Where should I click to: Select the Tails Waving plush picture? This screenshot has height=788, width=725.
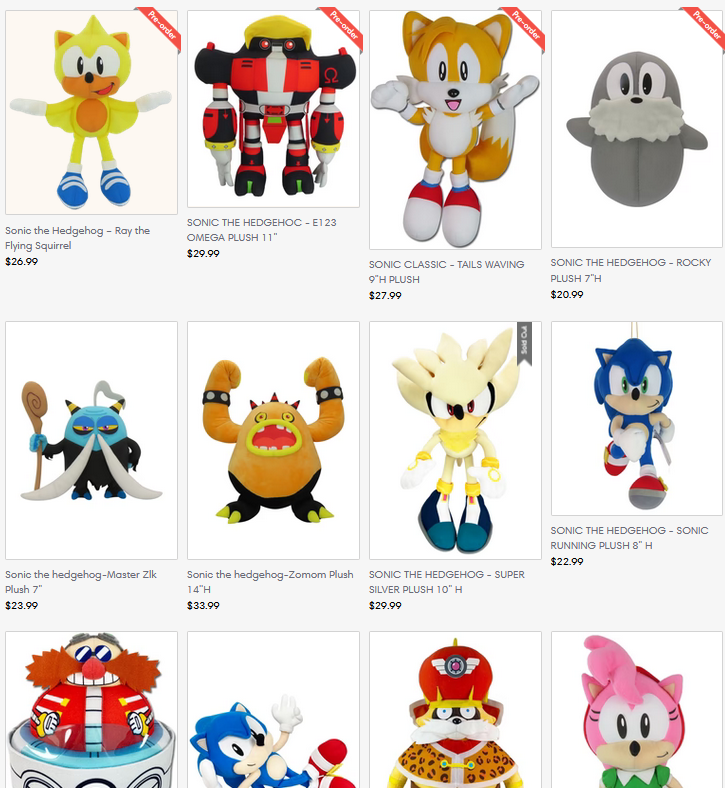point(455,130)
